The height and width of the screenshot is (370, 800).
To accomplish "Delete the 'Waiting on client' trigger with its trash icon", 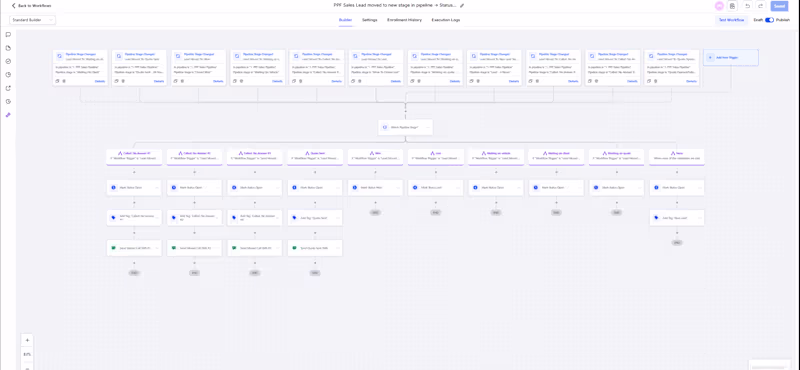I will click(64, 81).
